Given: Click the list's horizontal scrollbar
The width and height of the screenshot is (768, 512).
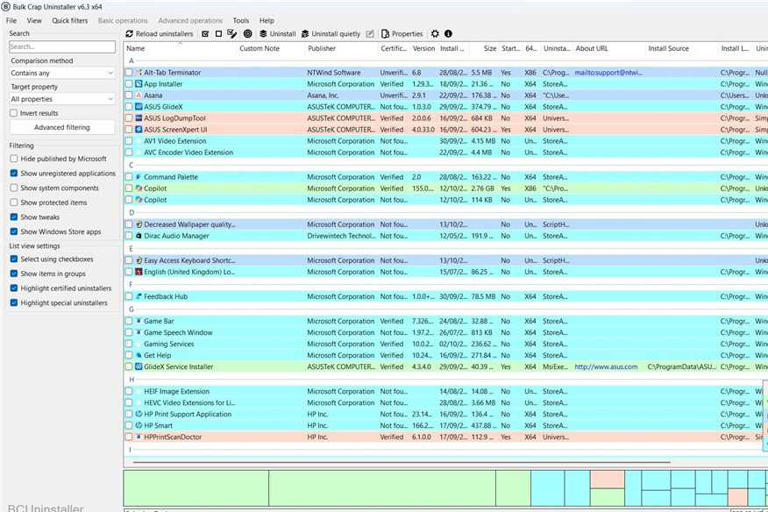Looking at the screenshot, I should (401, 462).
